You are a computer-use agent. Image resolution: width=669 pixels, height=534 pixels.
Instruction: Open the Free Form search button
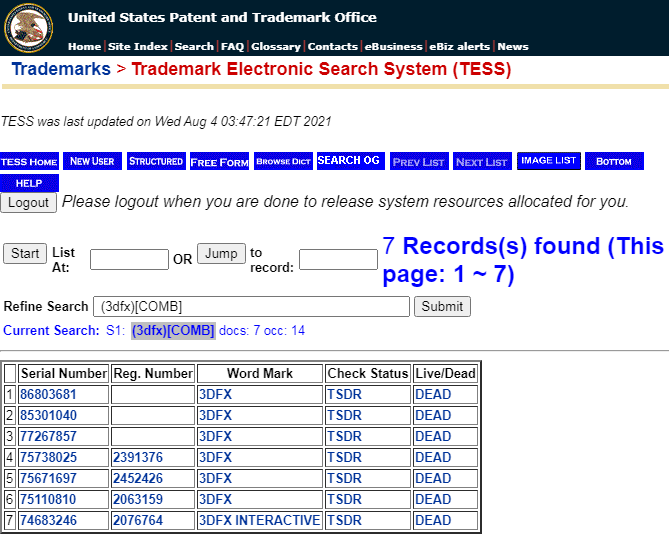pos(219,161)
